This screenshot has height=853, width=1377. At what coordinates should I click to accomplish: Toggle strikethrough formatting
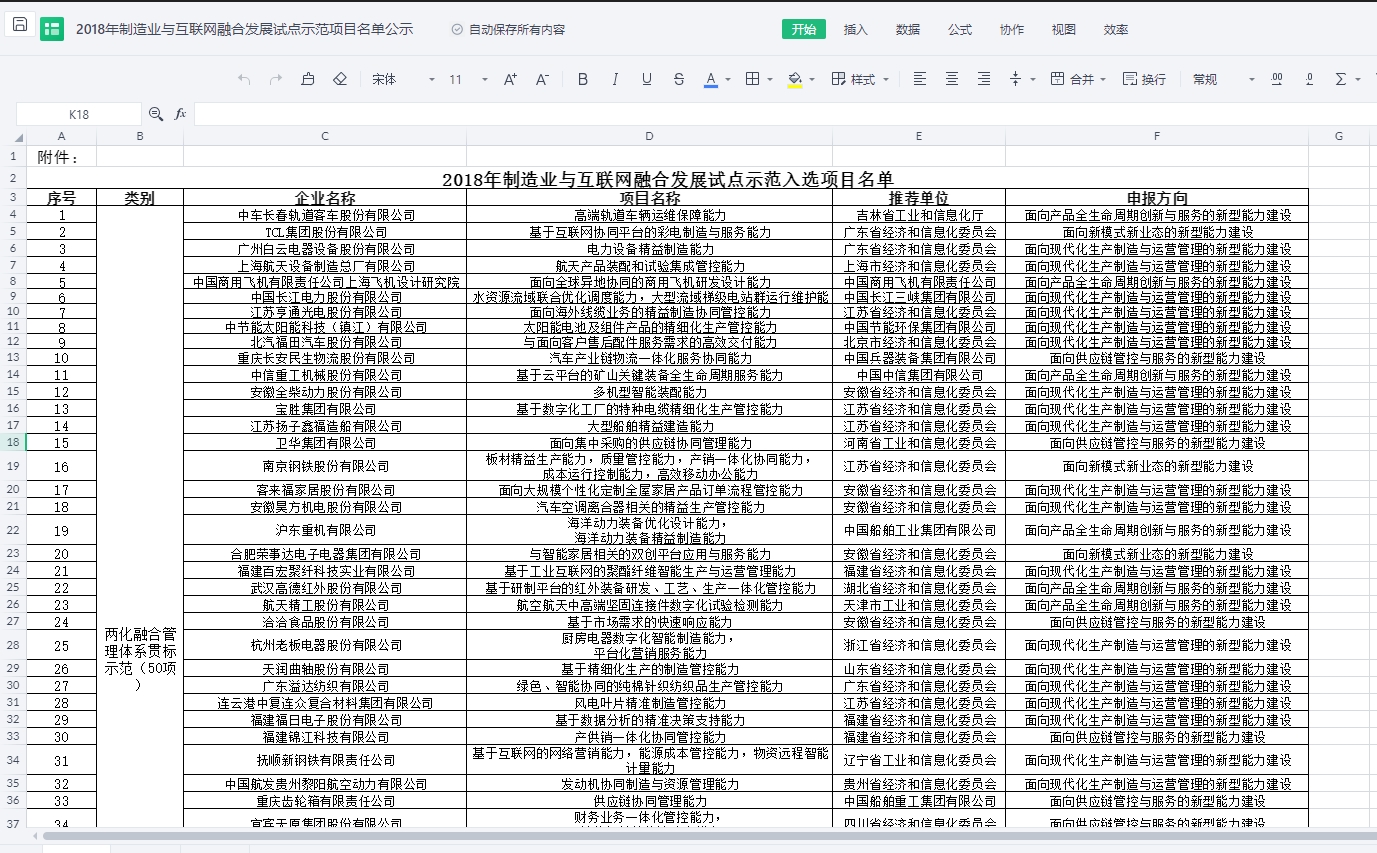679,79
